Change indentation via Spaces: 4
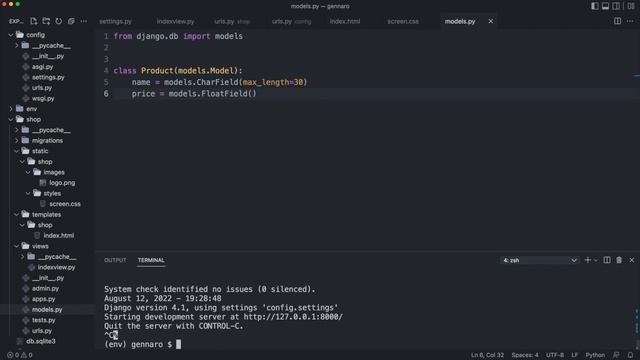The height and width of the screenshot is (360, 640). (x=525, y=355)
